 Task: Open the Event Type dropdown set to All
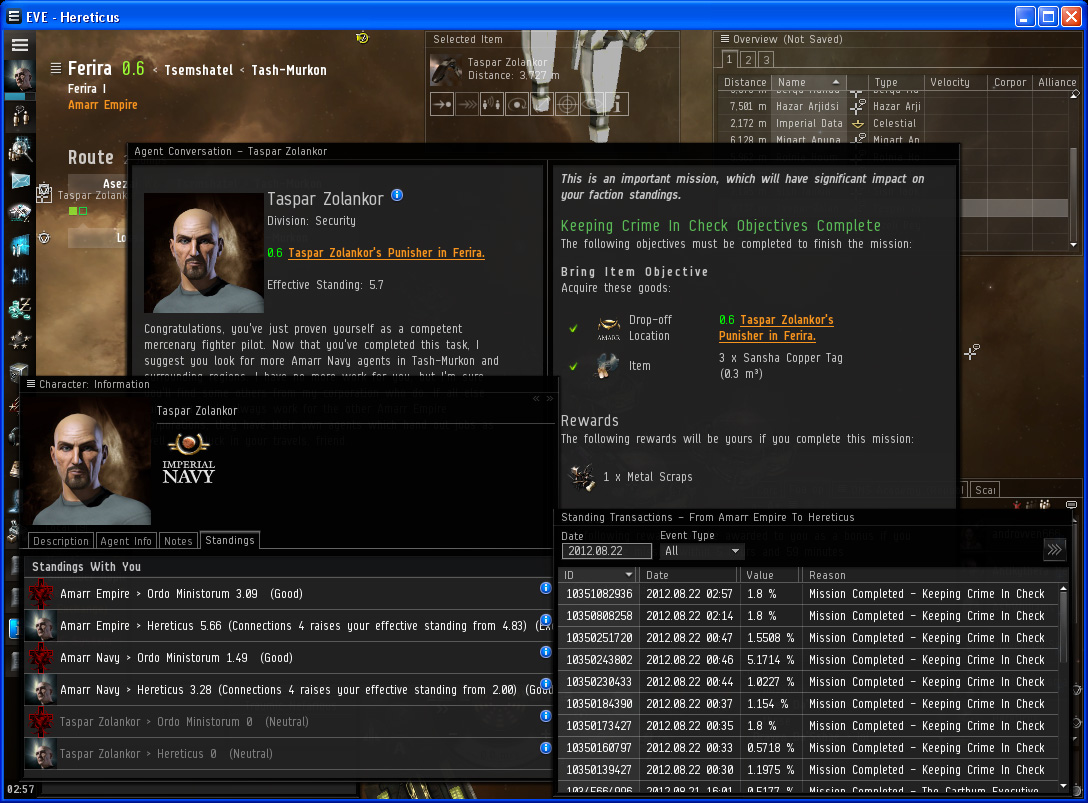pyautogui.click(x=702, y=551)
